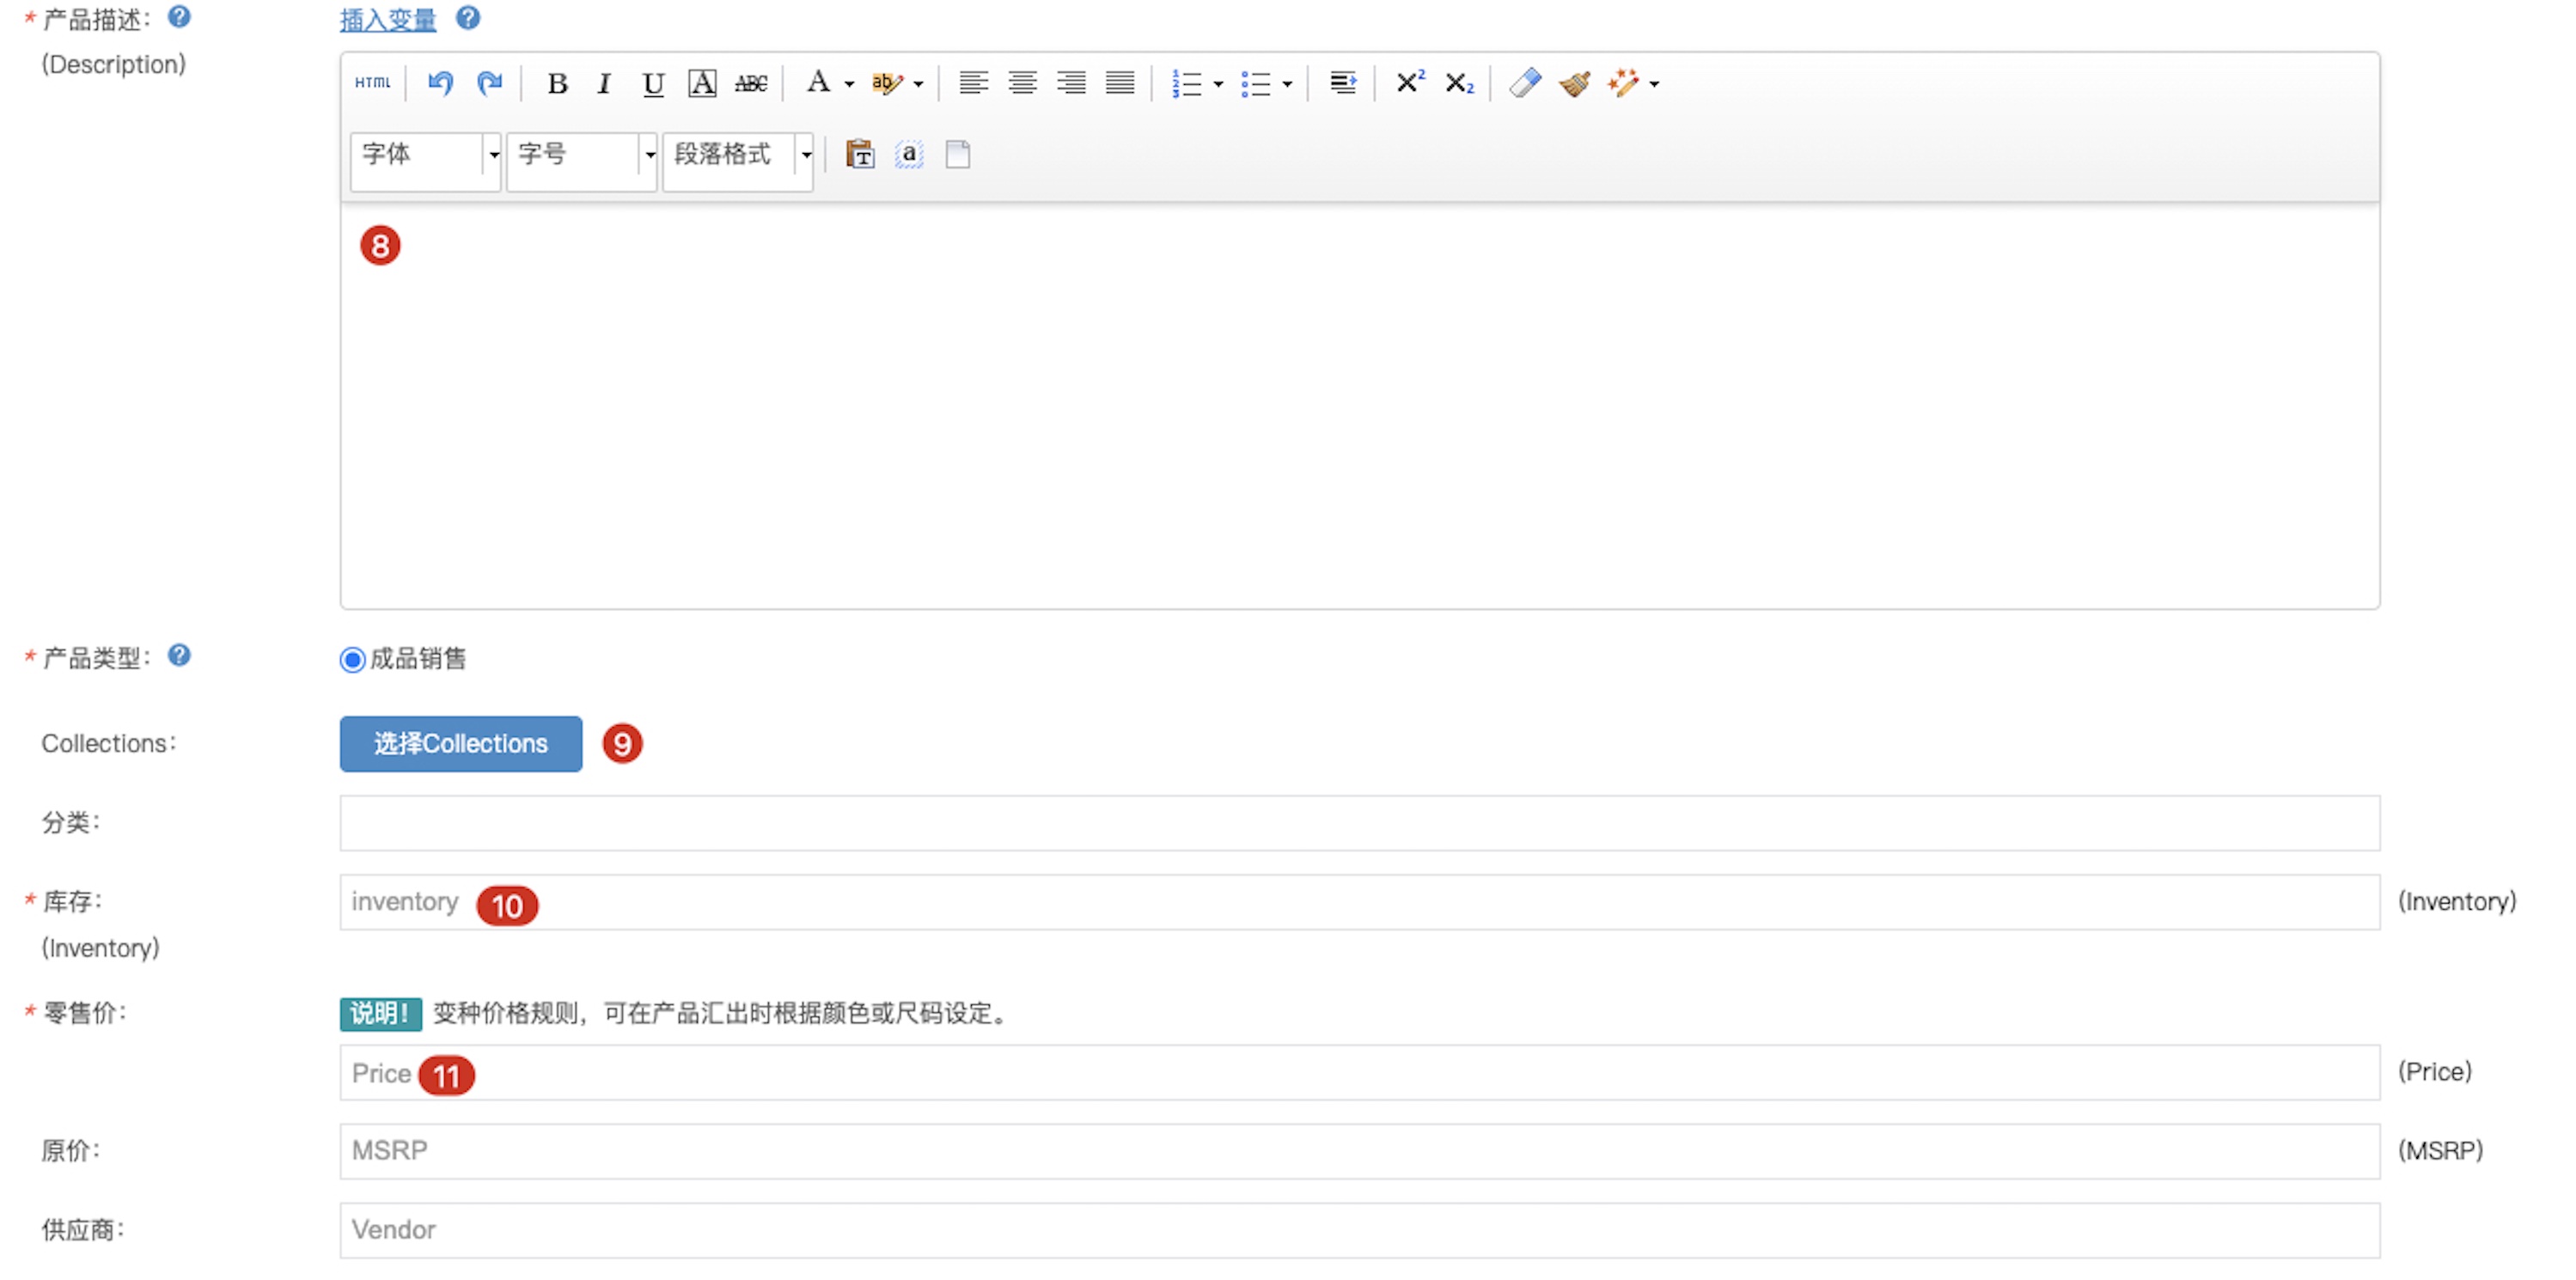Click help icon beside 产品描述 label

pyautogui.click(x=179, y=17)
